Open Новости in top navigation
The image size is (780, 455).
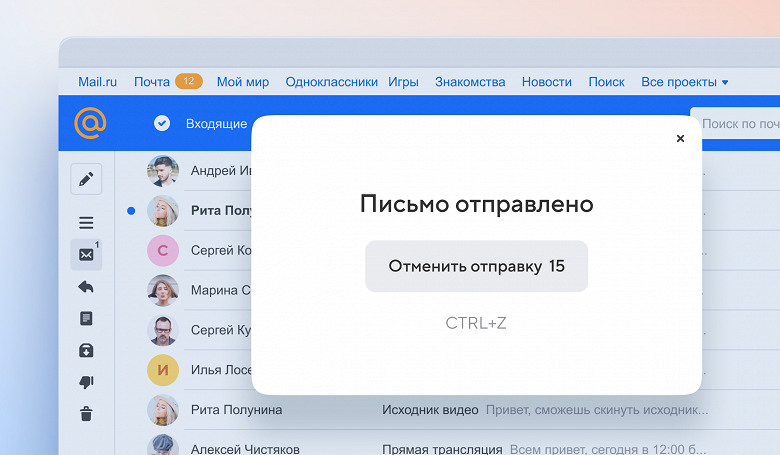(547, 82)
